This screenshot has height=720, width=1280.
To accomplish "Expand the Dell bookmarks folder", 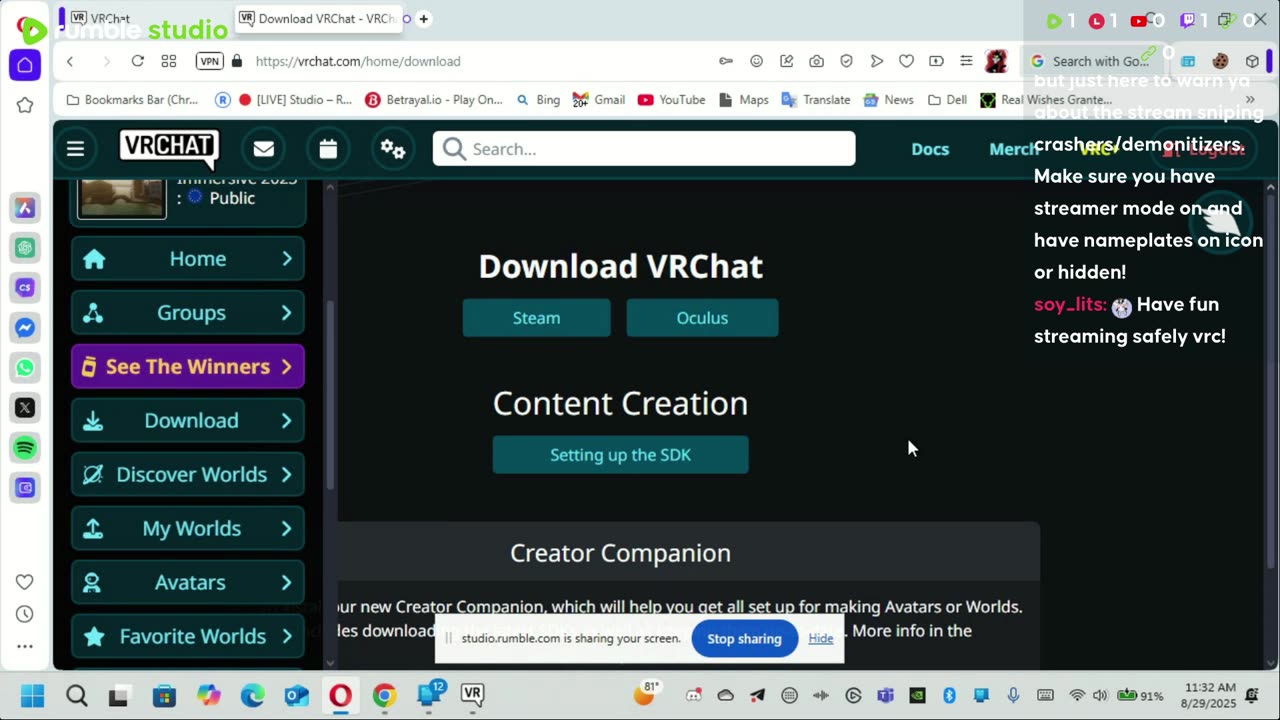I will pos(947,100).
